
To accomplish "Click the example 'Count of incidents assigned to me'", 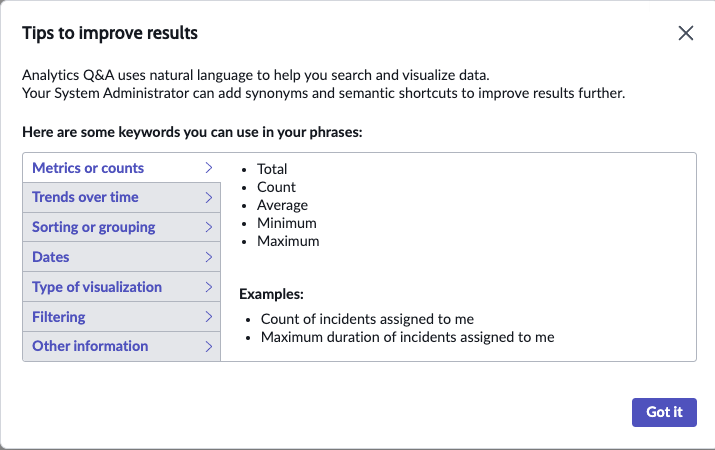I will 367,319.
